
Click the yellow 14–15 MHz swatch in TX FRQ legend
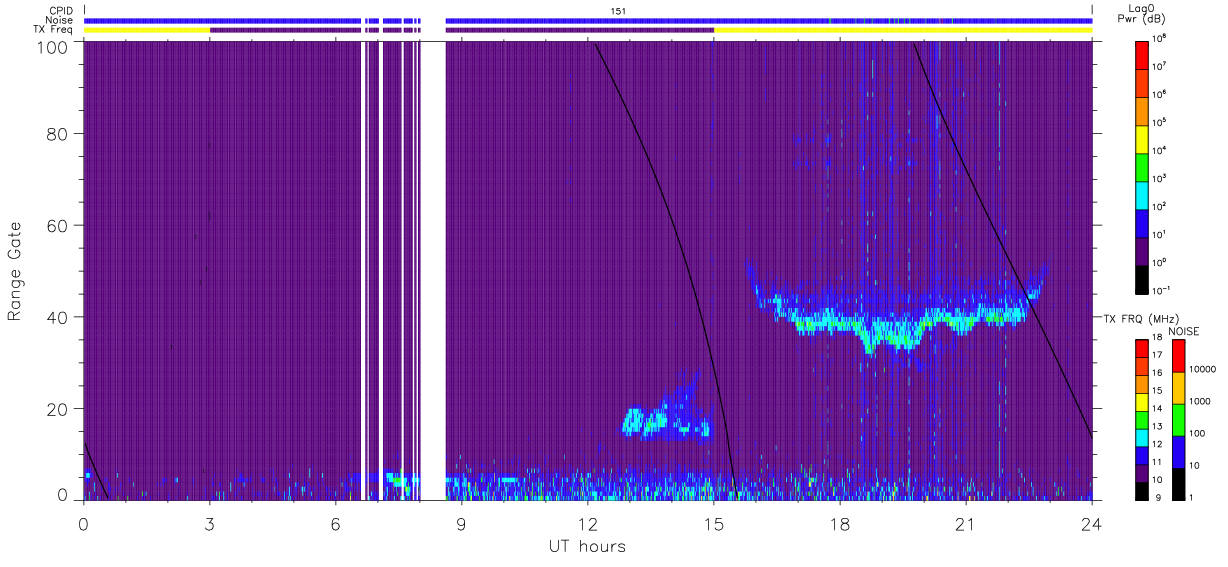(x=1141, y=400)
